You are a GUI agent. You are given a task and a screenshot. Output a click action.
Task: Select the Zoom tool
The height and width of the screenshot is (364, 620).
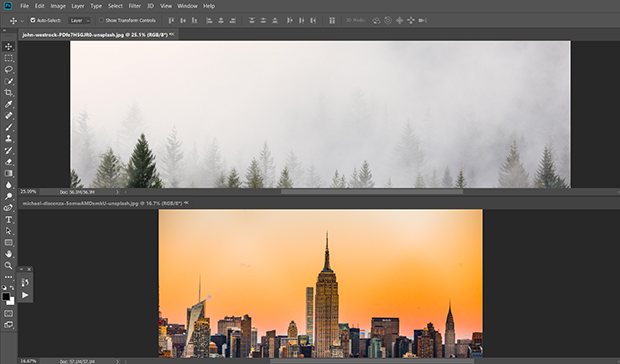[8, 265]
